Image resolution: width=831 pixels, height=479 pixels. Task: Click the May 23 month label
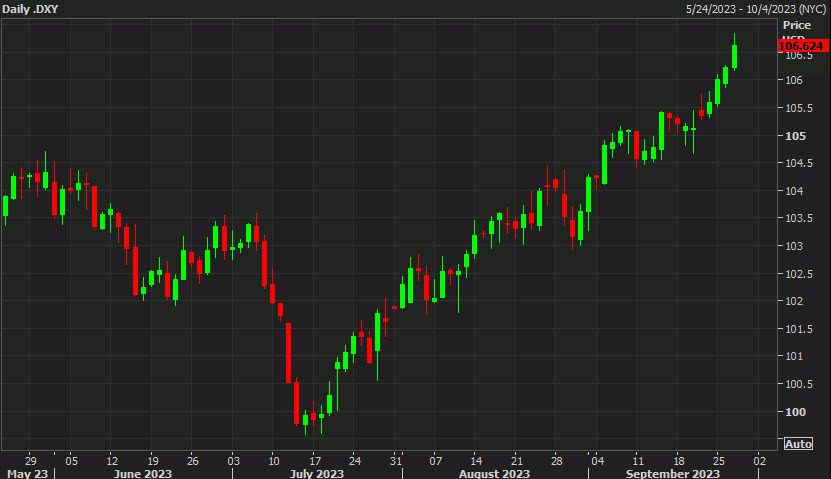27,473
